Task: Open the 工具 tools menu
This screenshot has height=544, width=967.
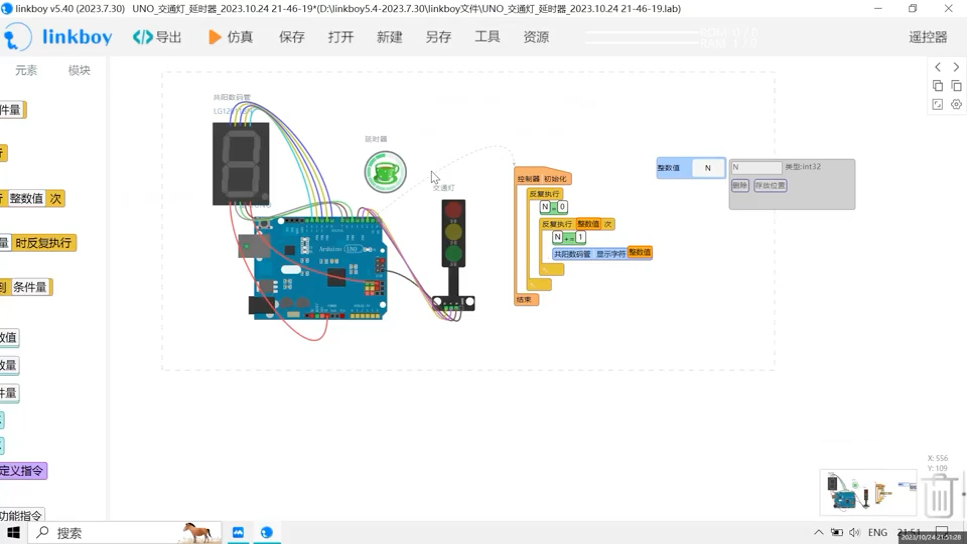Action: (487, 37)
